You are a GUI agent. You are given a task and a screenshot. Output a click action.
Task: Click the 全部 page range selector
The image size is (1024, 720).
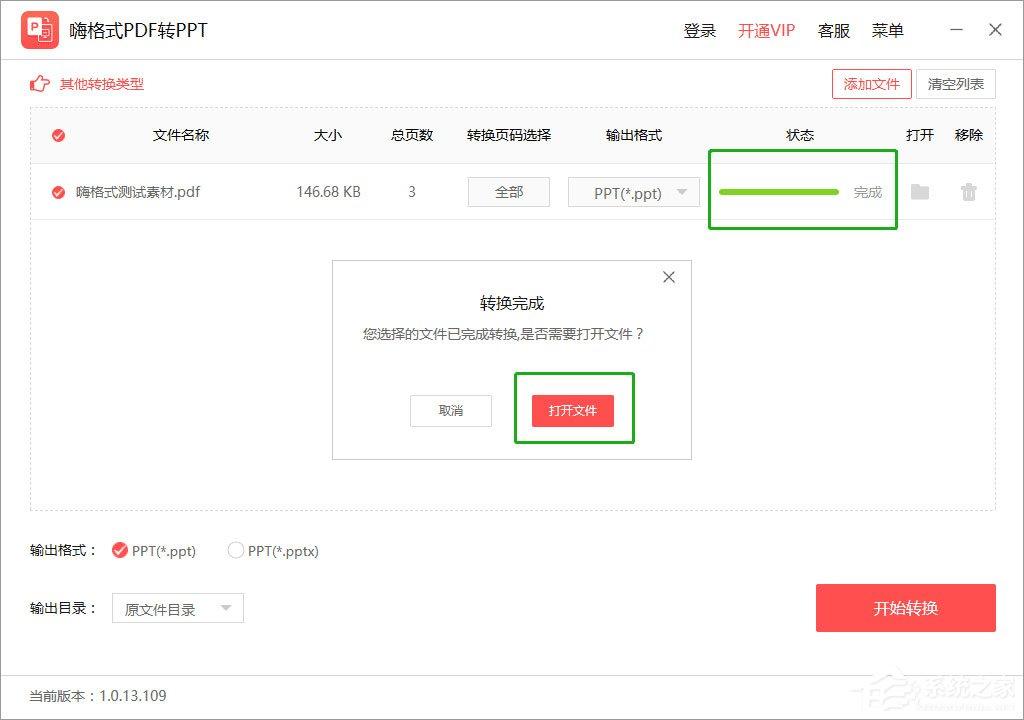point(508,192)
